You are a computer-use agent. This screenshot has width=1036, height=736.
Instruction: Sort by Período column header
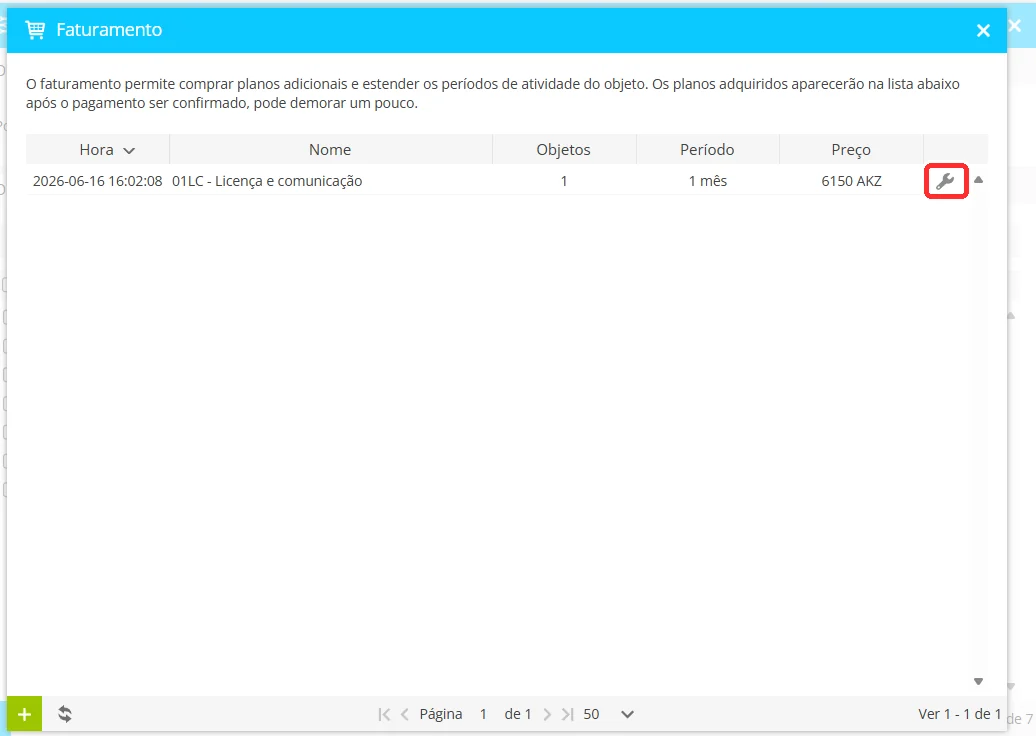coord(707,149)
